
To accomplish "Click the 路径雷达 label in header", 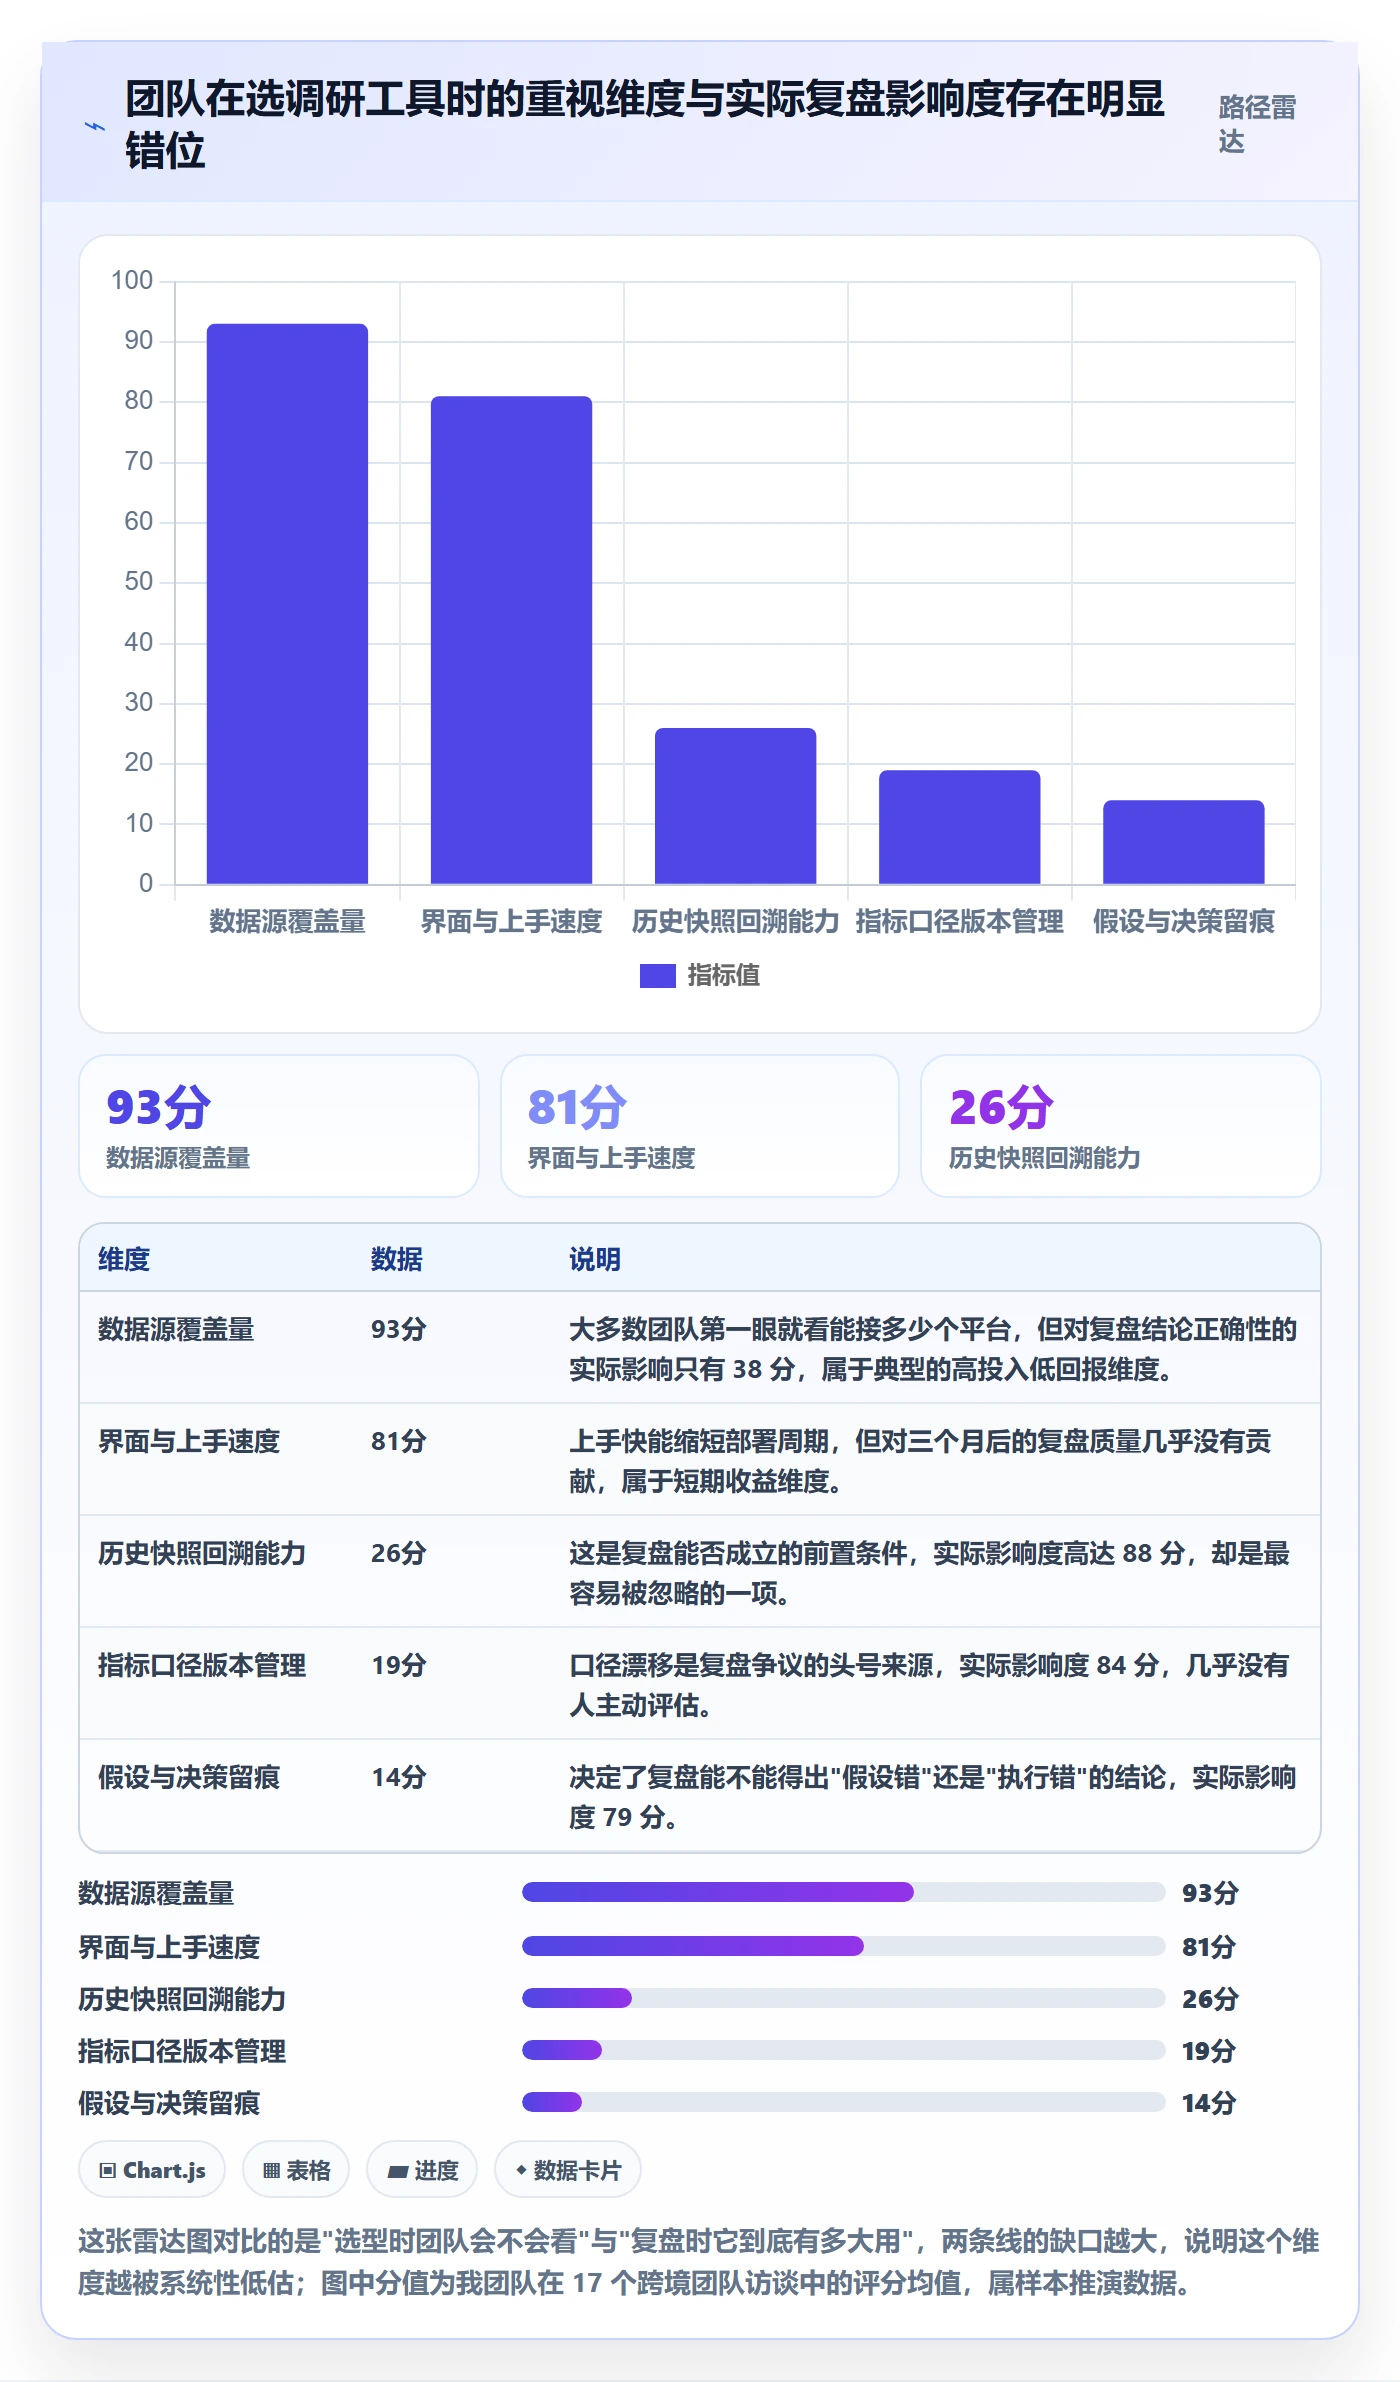I will click(x=1257, y=125).
